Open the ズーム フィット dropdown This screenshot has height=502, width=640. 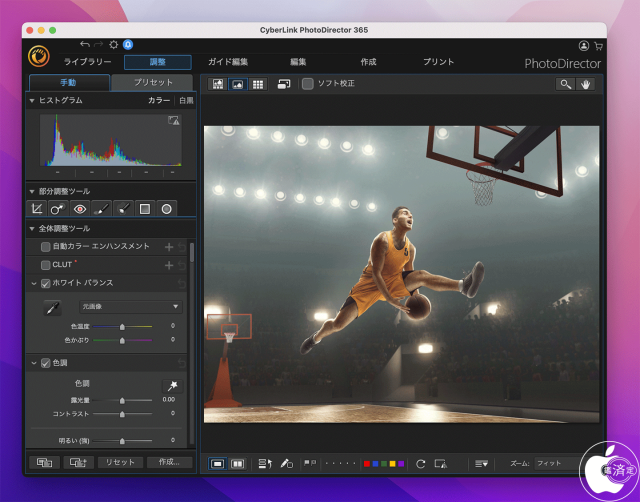pos(557,464)
